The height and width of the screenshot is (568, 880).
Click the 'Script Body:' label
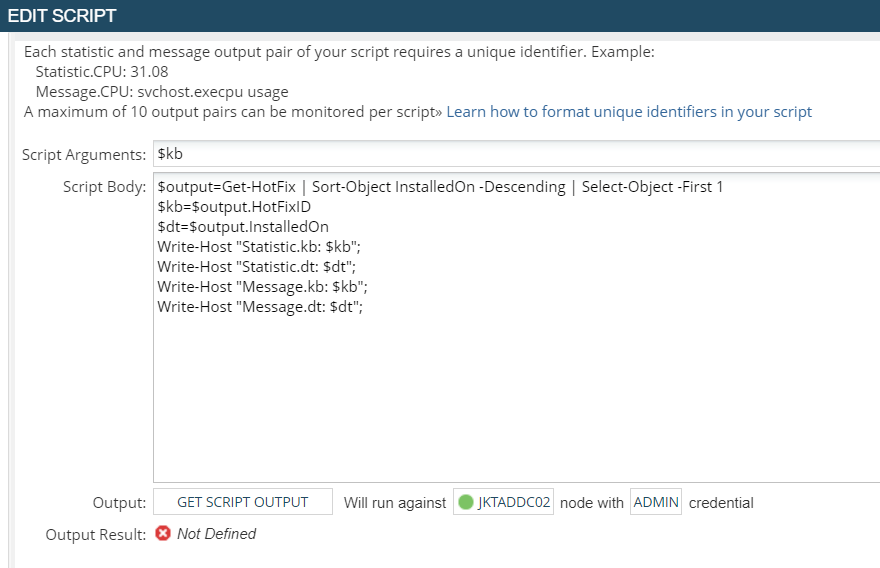pos(104,187)
